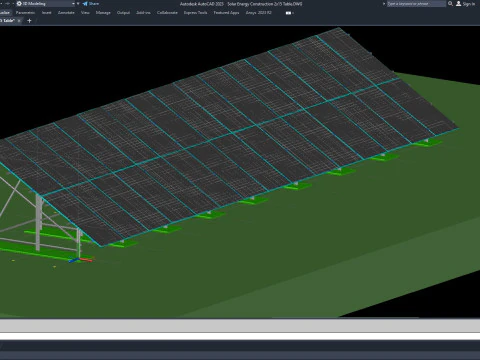Screen dimensions: 480x360
Task: Click the Sign In link
Action: click(469, 4)
